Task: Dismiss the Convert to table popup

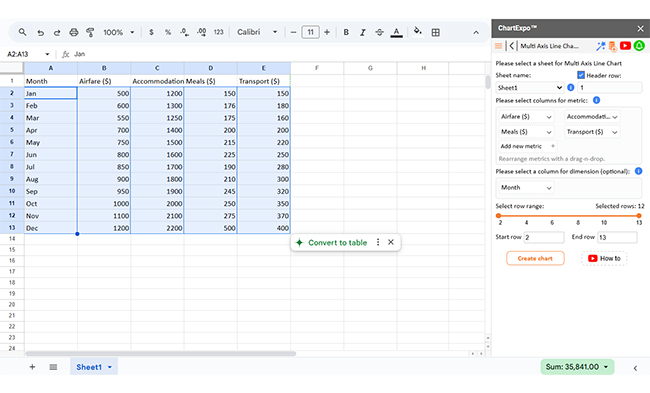Action: click(390, 242)
